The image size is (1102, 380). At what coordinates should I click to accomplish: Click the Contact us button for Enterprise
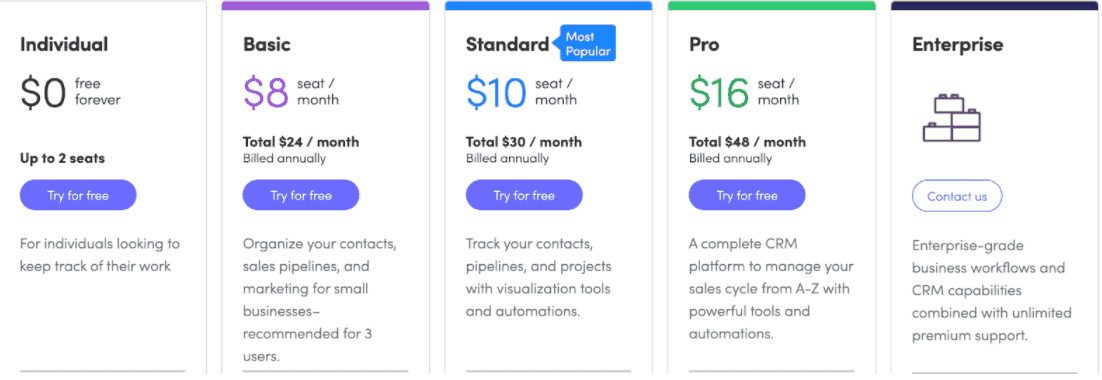(x=957, y=197)
